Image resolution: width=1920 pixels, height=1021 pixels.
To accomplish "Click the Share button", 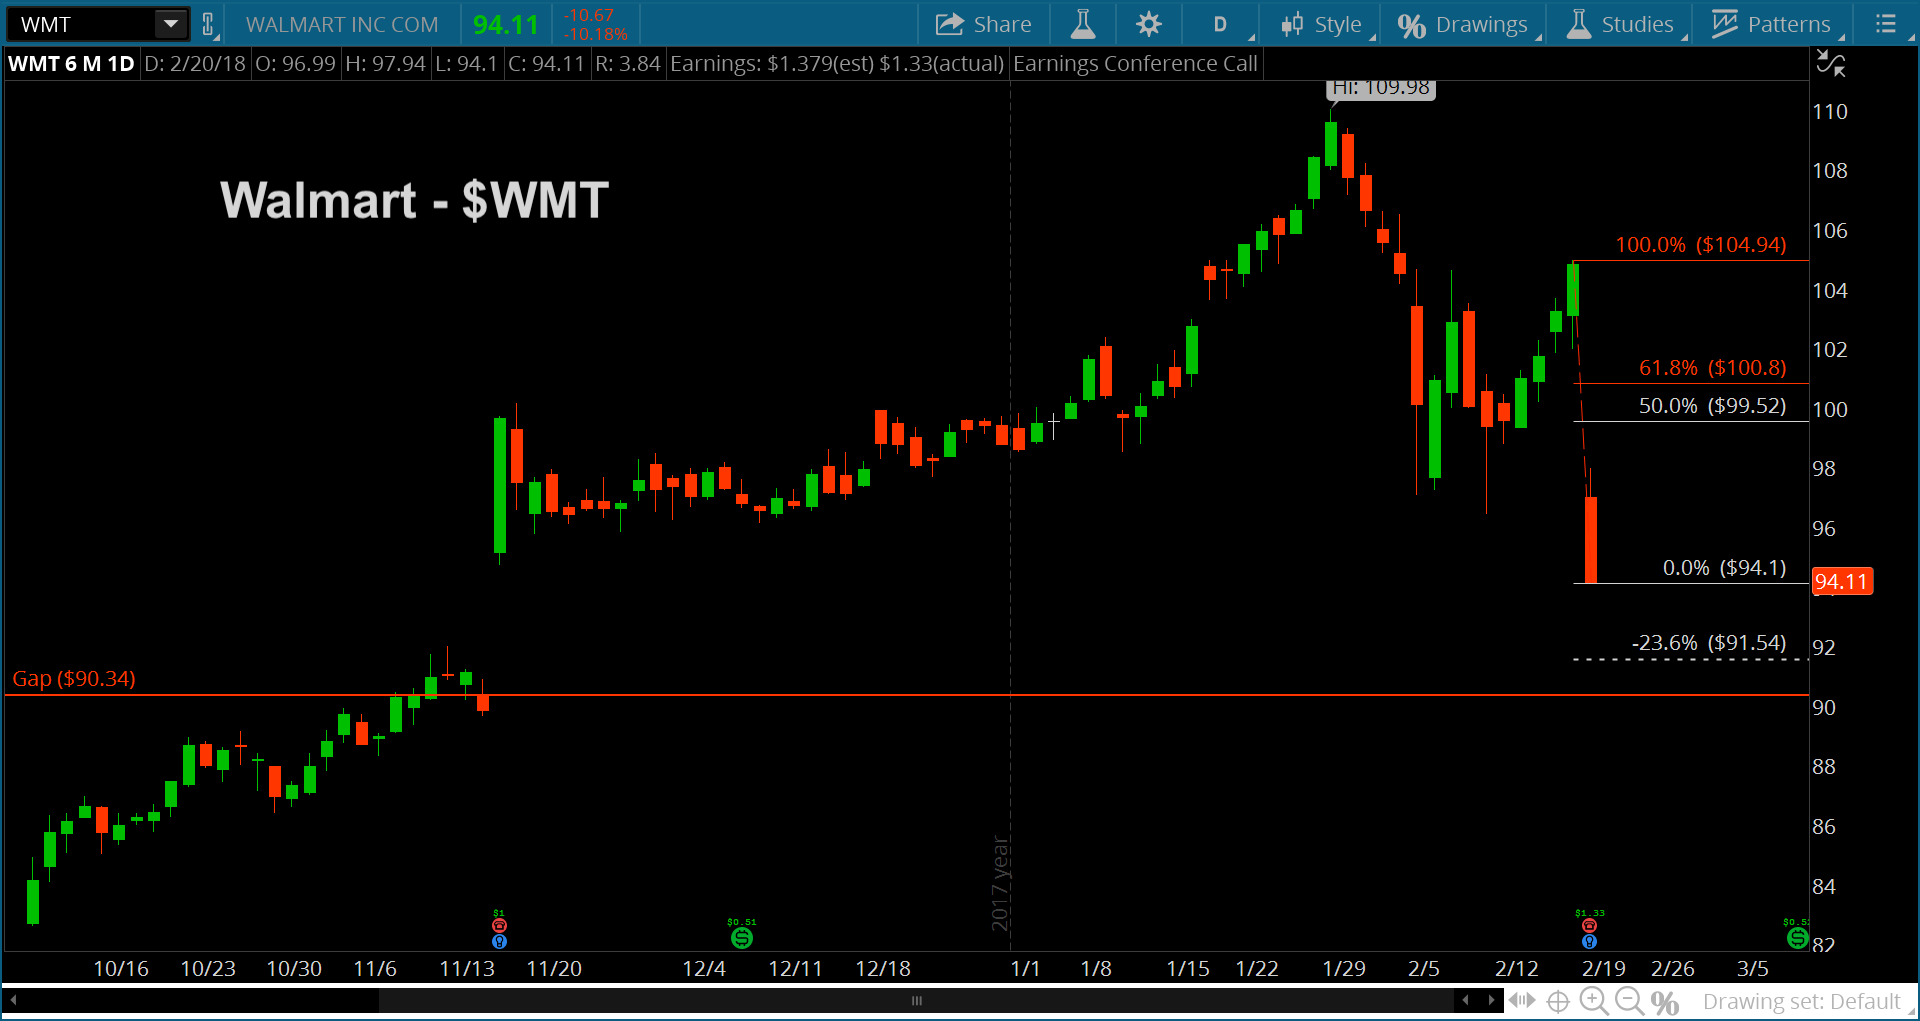I will (x=983, y=24).
